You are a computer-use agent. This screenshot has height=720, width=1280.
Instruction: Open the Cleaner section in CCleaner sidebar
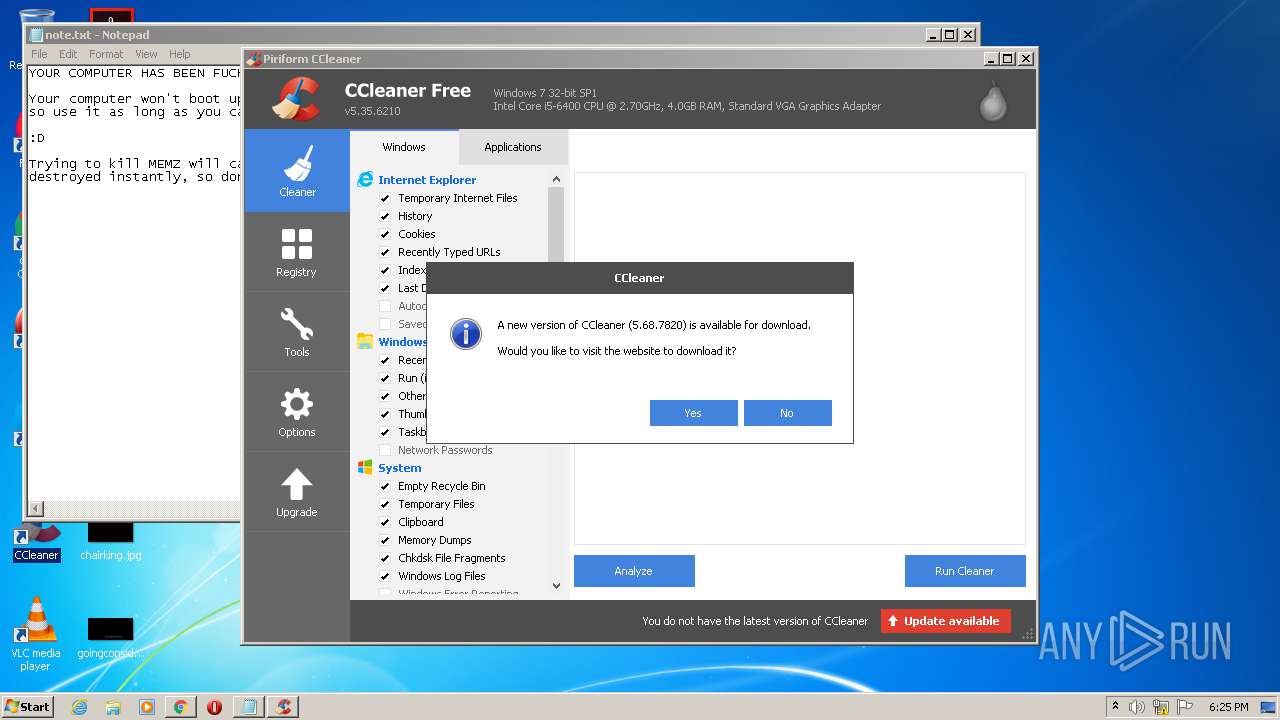click(x=297, y=171)
